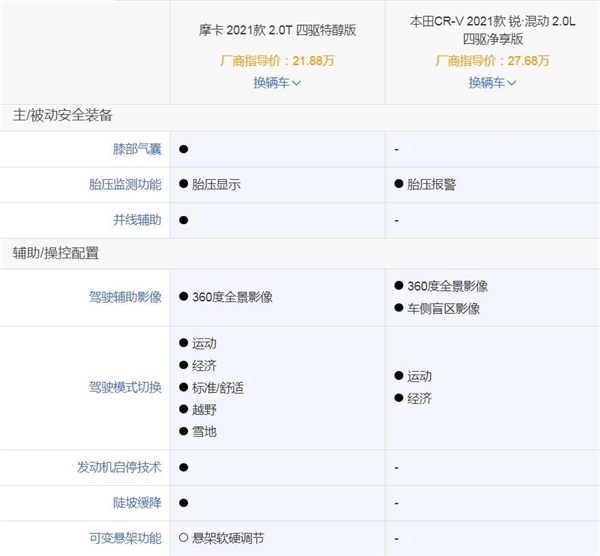Click the 驾驶辅助影像 row label

(124, 297)
